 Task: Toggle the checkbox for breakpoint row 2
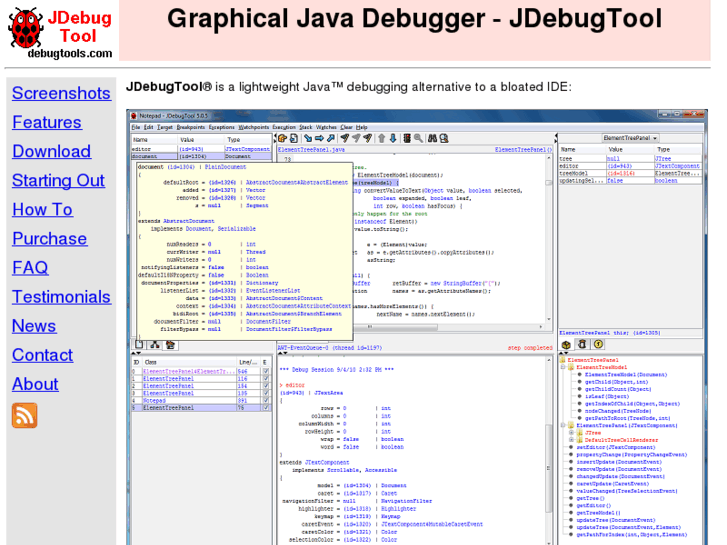click(x=266, y=386)
